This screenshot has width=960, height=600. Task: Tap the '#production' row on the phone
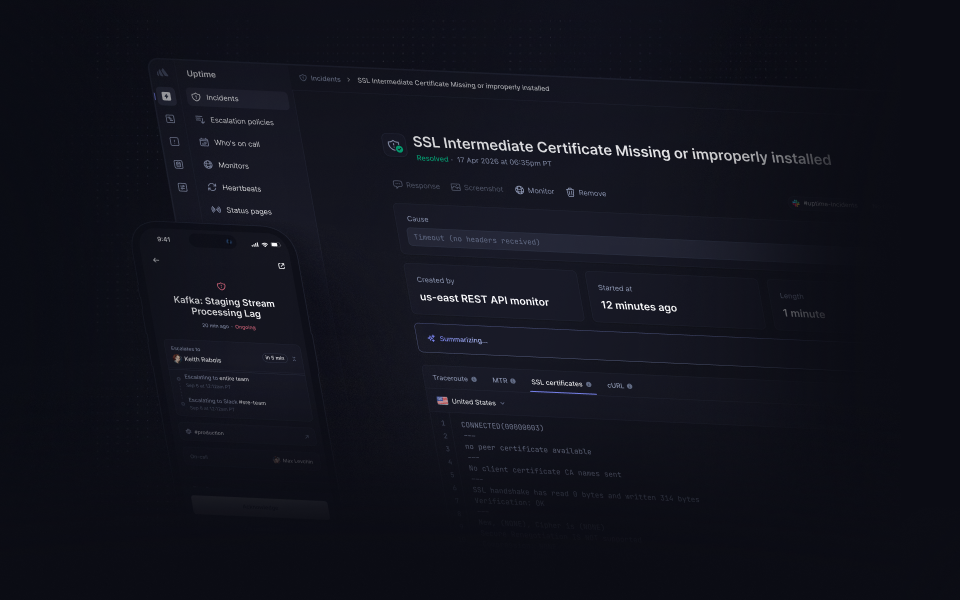pos(247,434)
